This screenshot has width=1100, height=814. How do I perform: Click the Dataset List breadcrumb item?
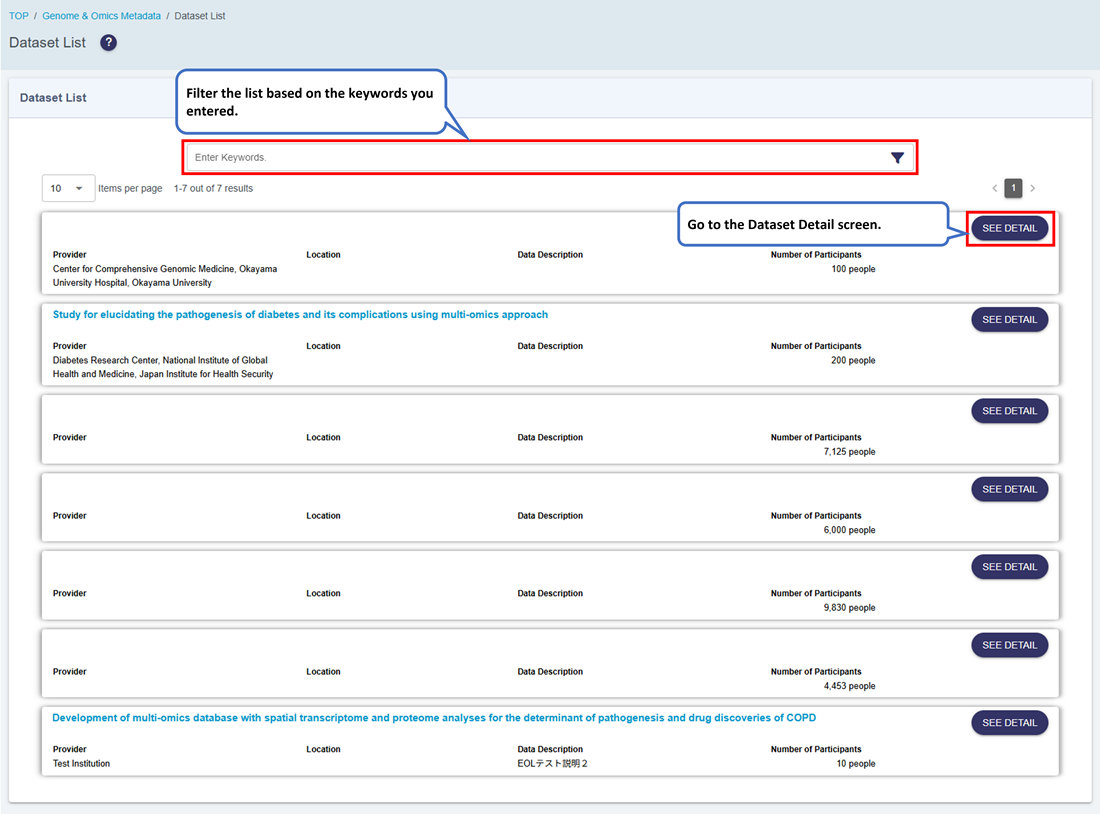tap(200, 16)
